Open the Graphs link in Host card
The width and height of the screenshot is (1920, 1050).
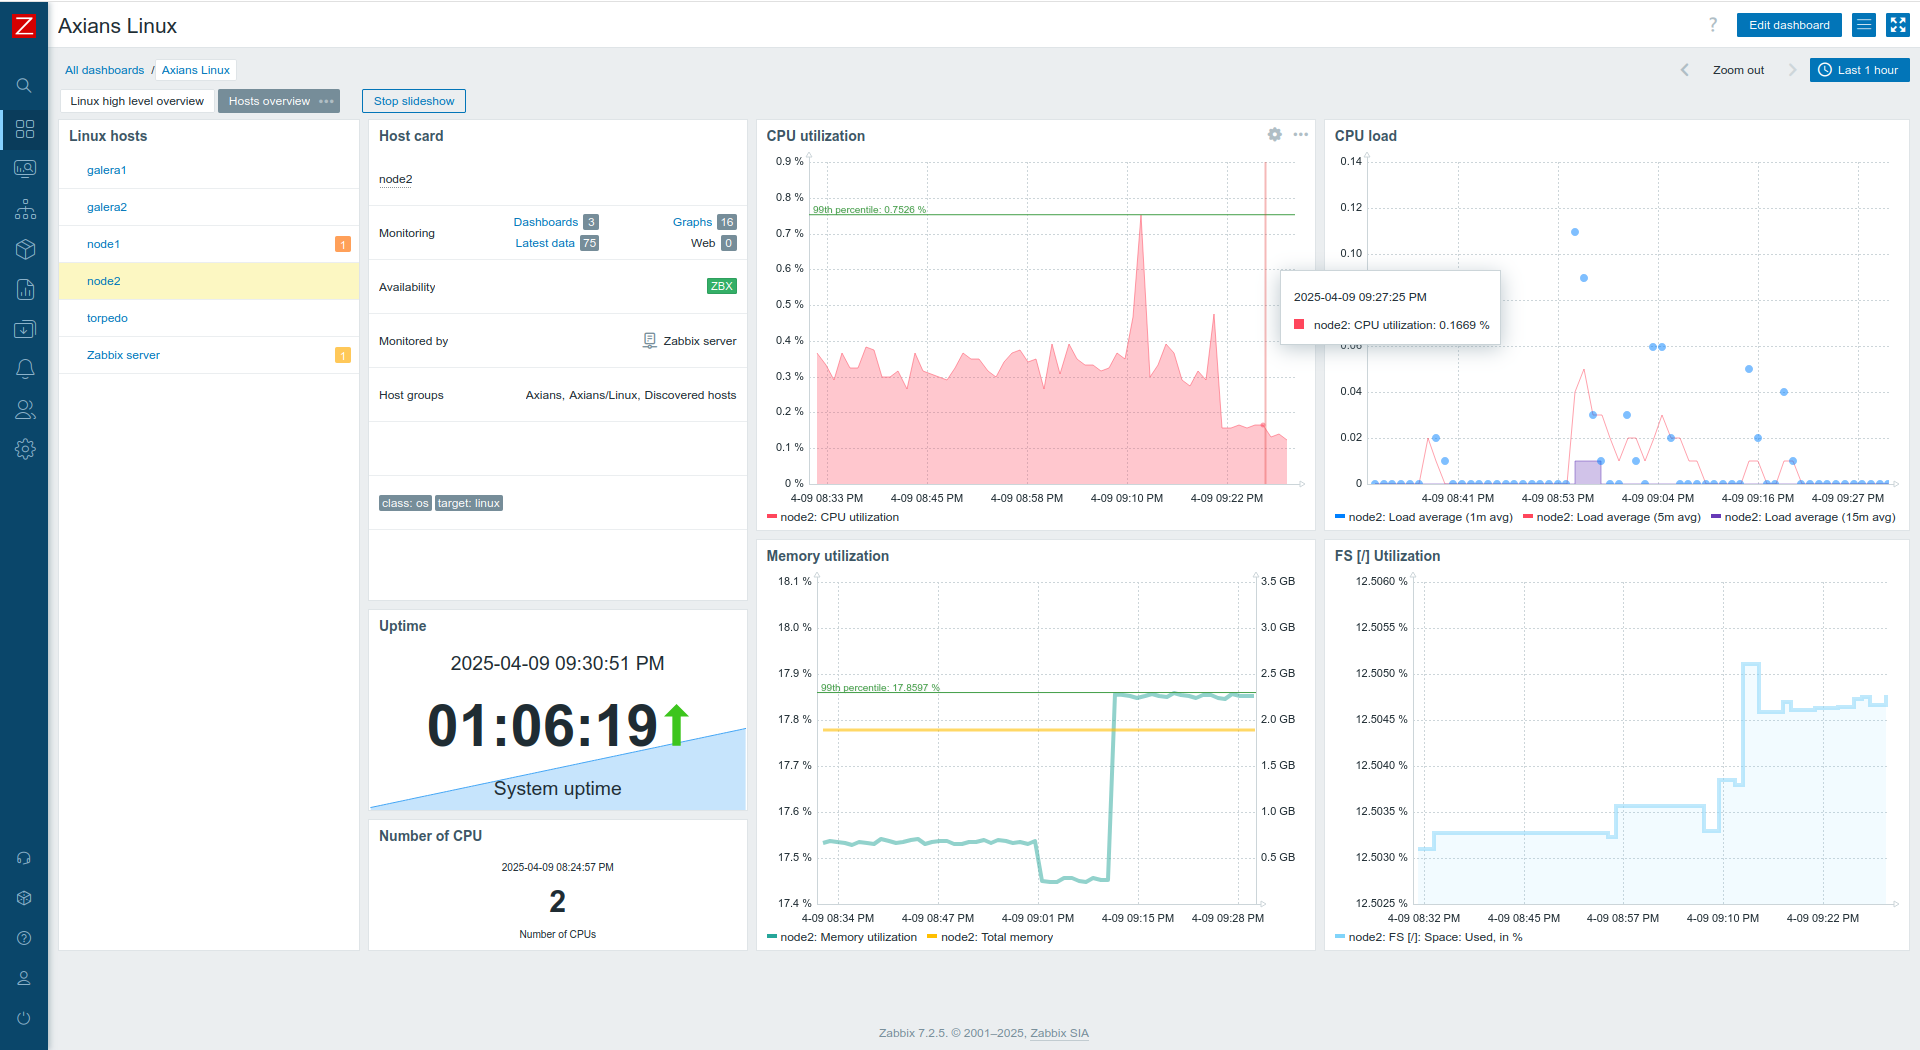tap(692, 222)
